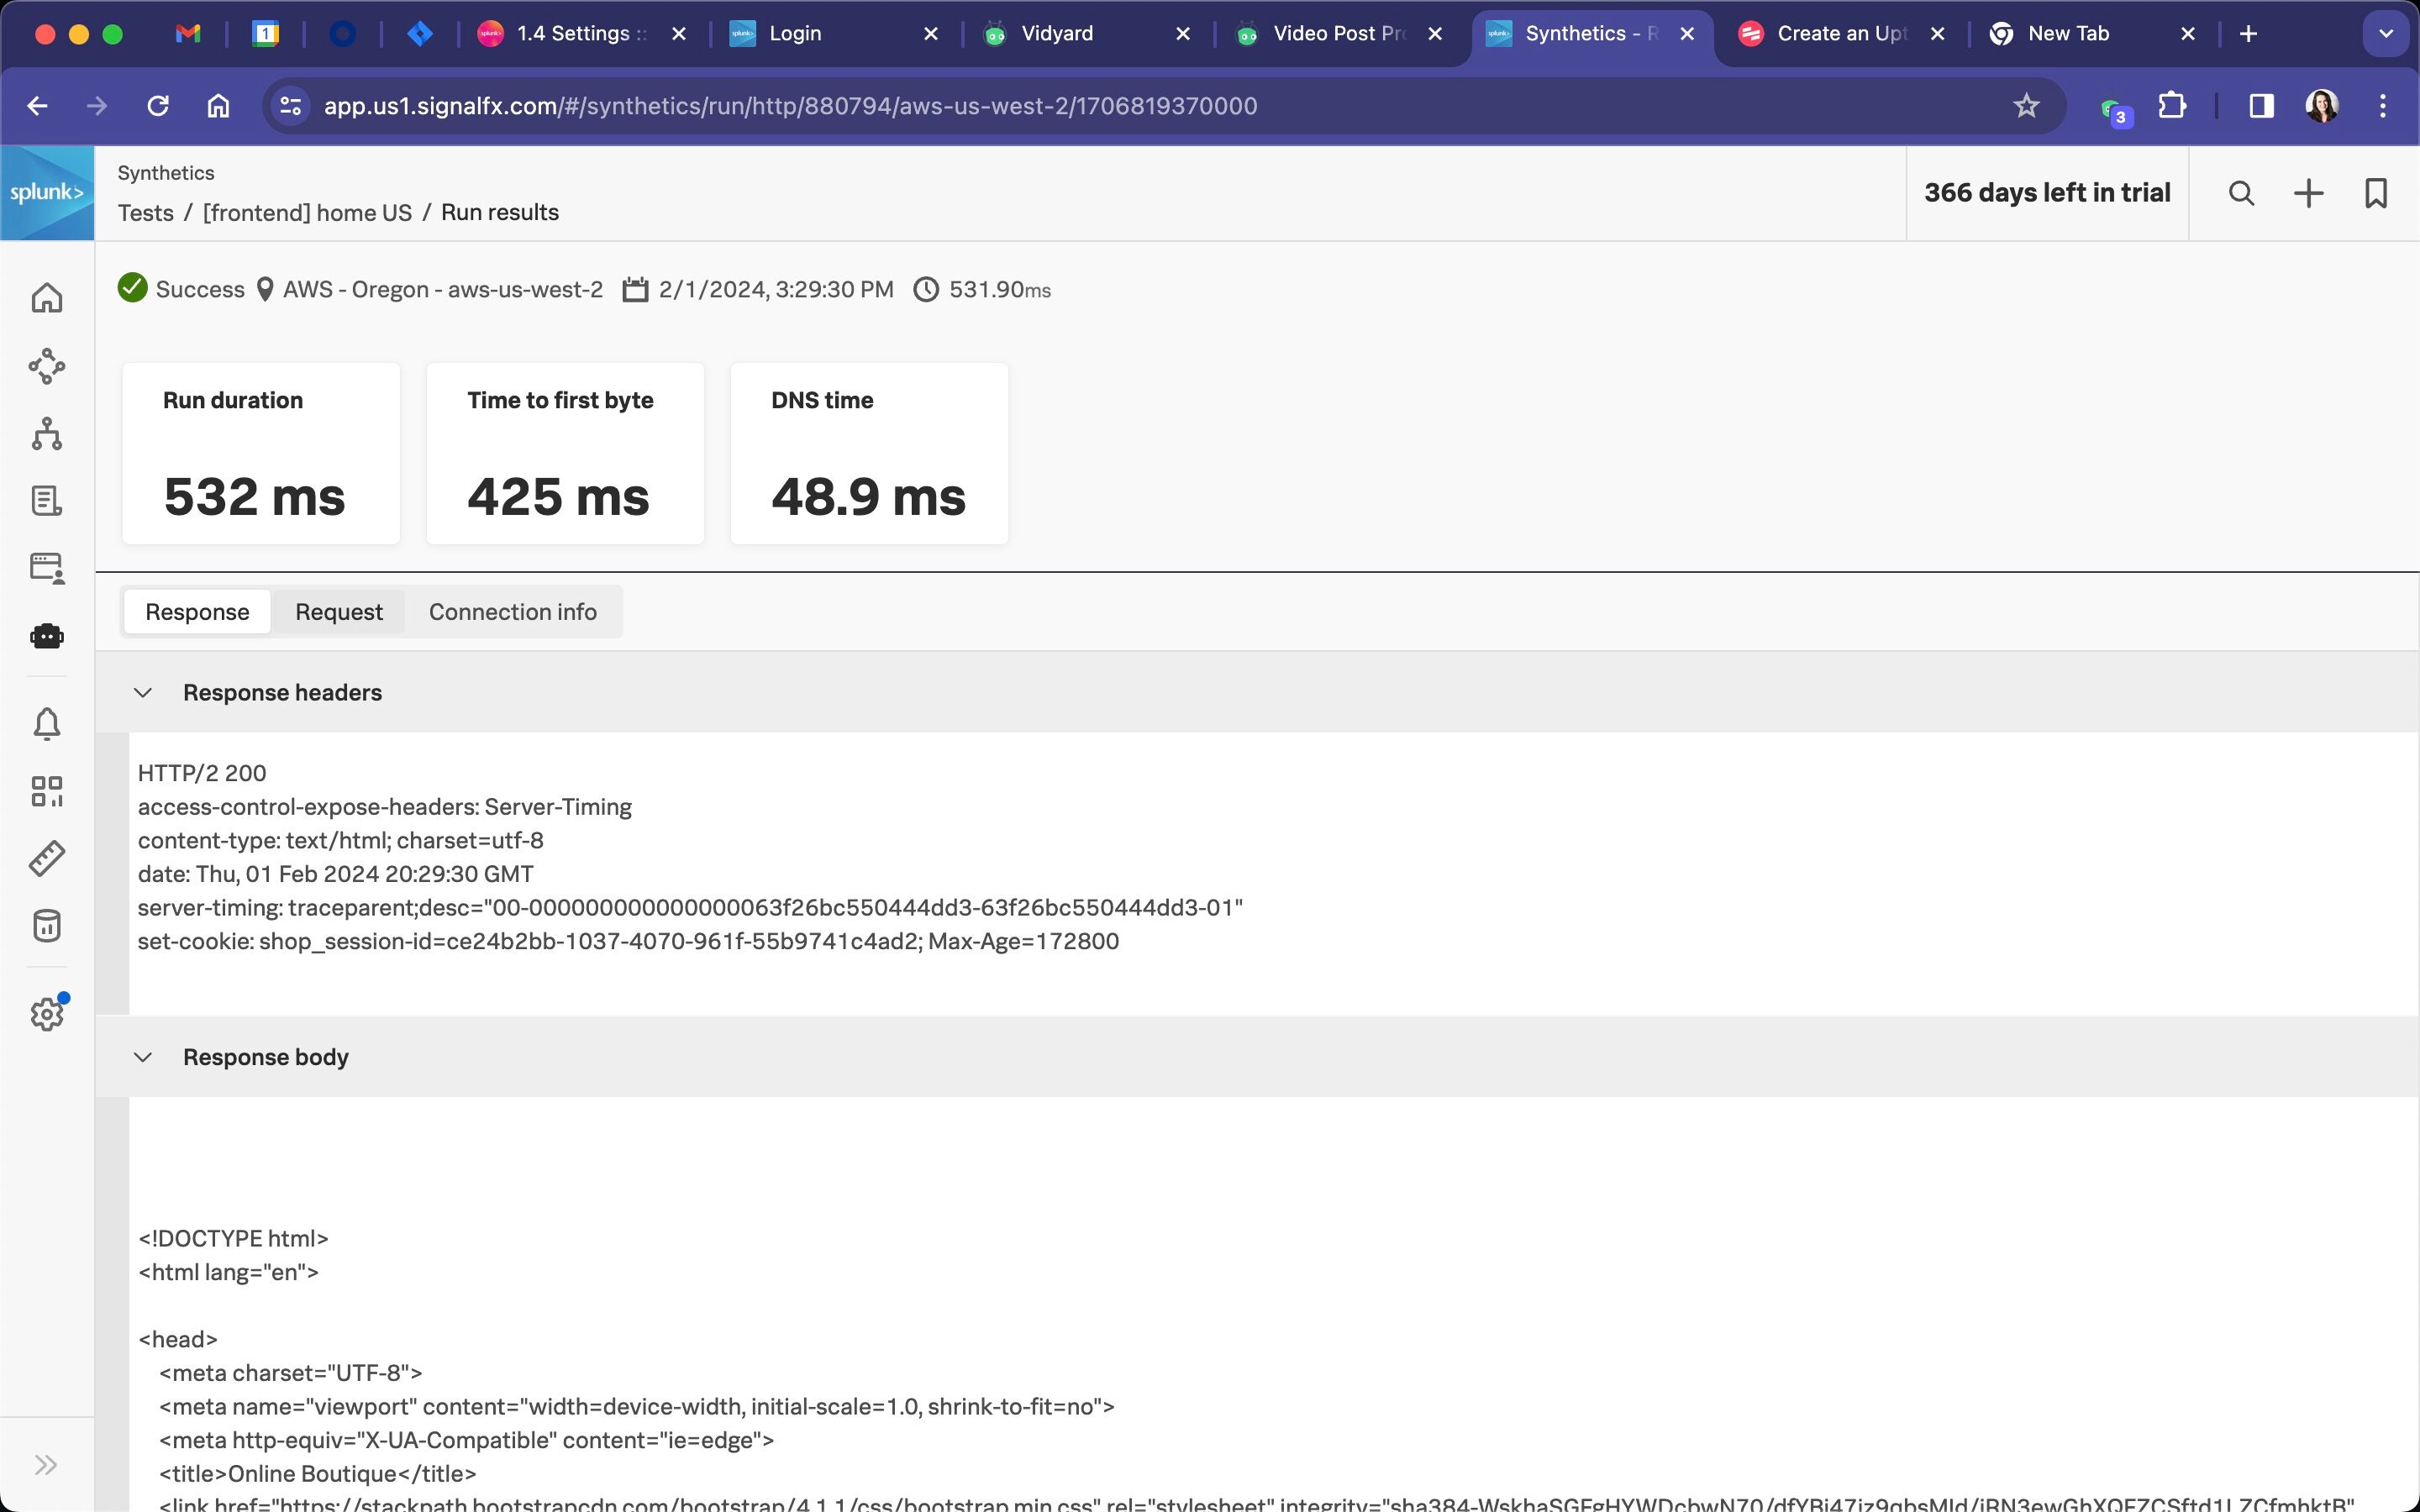Close the Vidyard browser tab
Viewport: 2420px width, 1512px height.
1183,34
